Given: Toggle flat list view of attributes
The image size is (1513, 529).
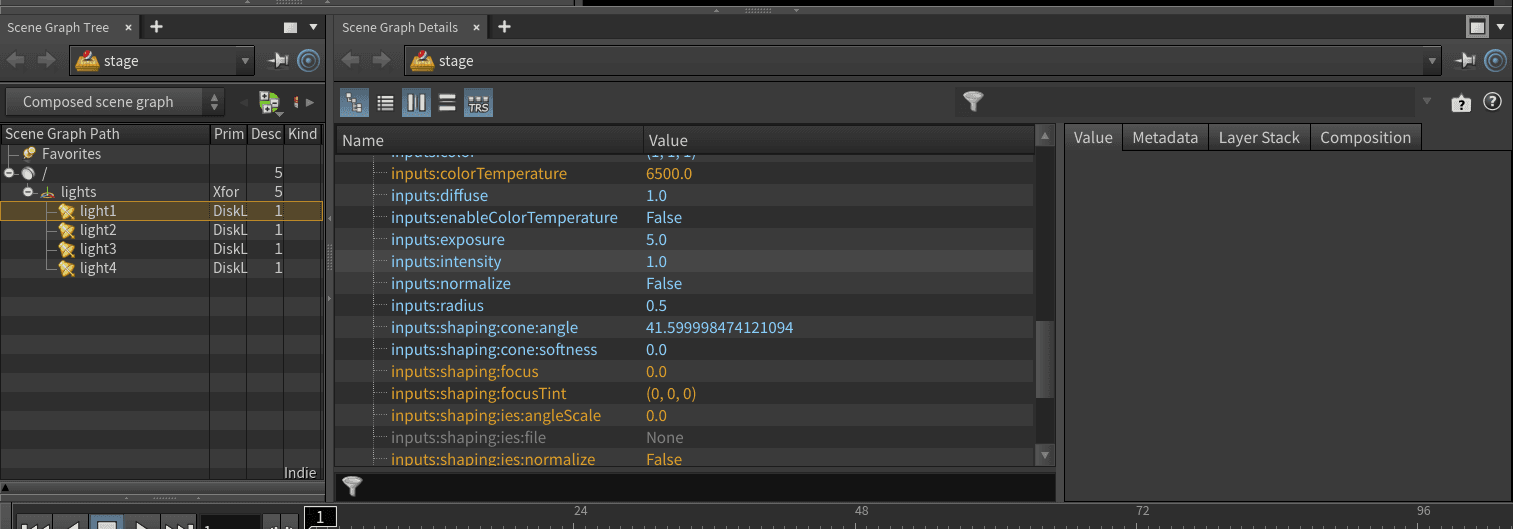Looking at the screenshot, I should (x=385, y=102).
